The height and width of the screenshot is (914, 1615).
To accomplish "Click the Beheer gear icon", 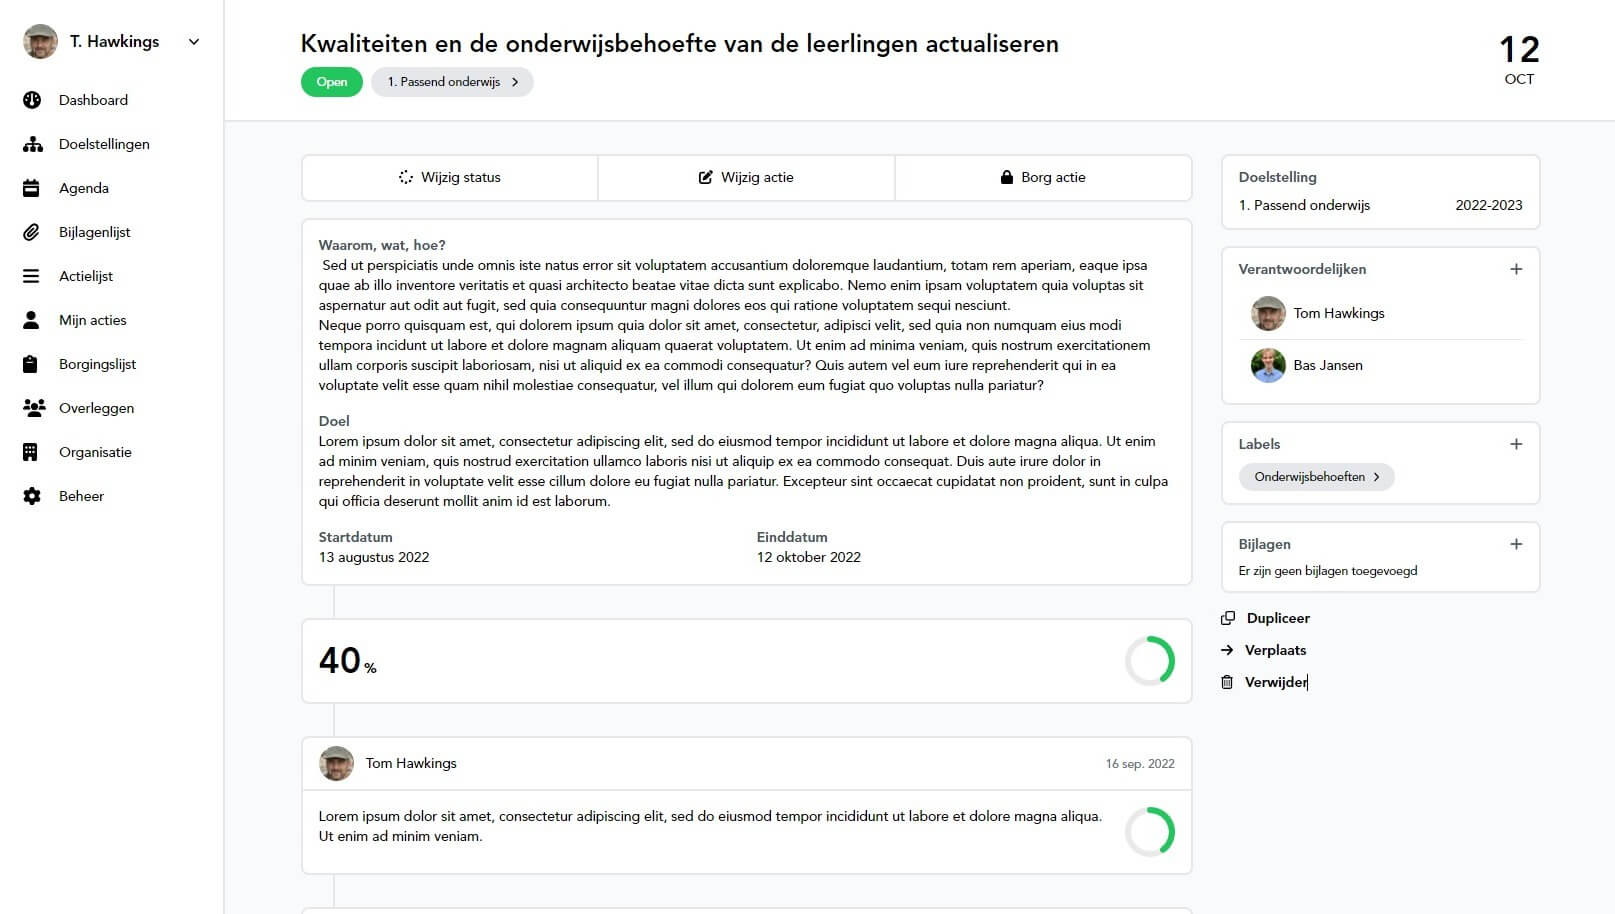I will (x=32, y=496).
